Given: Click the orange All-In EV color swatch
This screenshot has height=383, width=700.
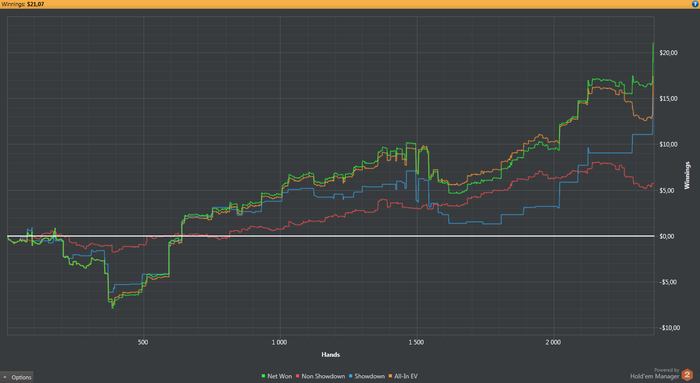Looking at the screenshot, I should pyautogui.click(x=391, y=376).
